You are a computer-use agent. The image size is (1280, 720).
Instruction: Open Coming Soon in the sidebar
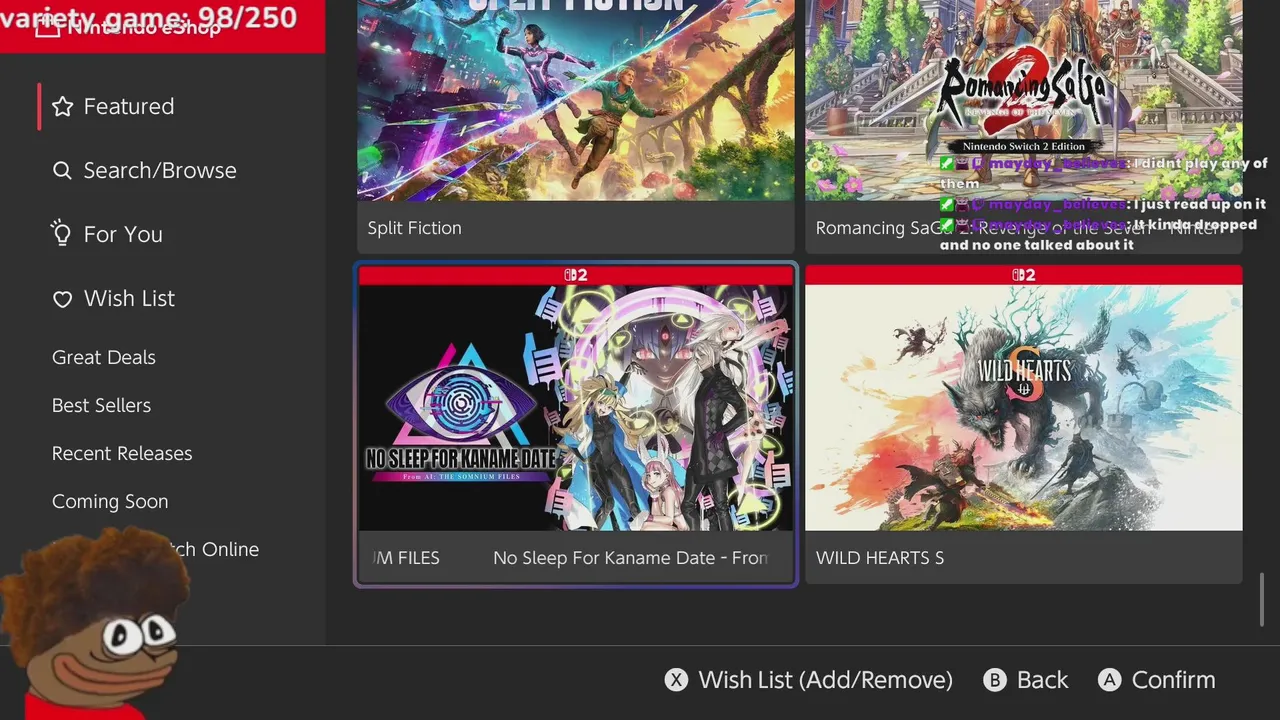pyautogui.click(x=110, y=502)
